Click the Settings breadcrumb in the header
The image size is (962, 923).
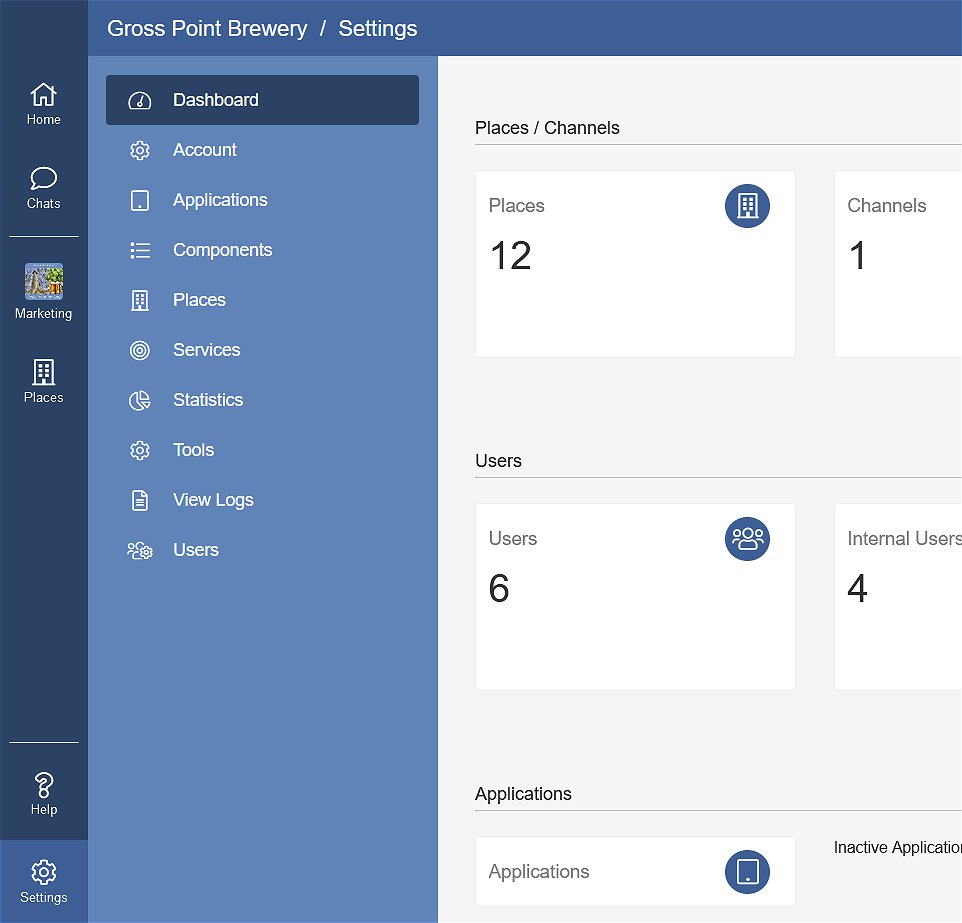(x=378, y=28)
